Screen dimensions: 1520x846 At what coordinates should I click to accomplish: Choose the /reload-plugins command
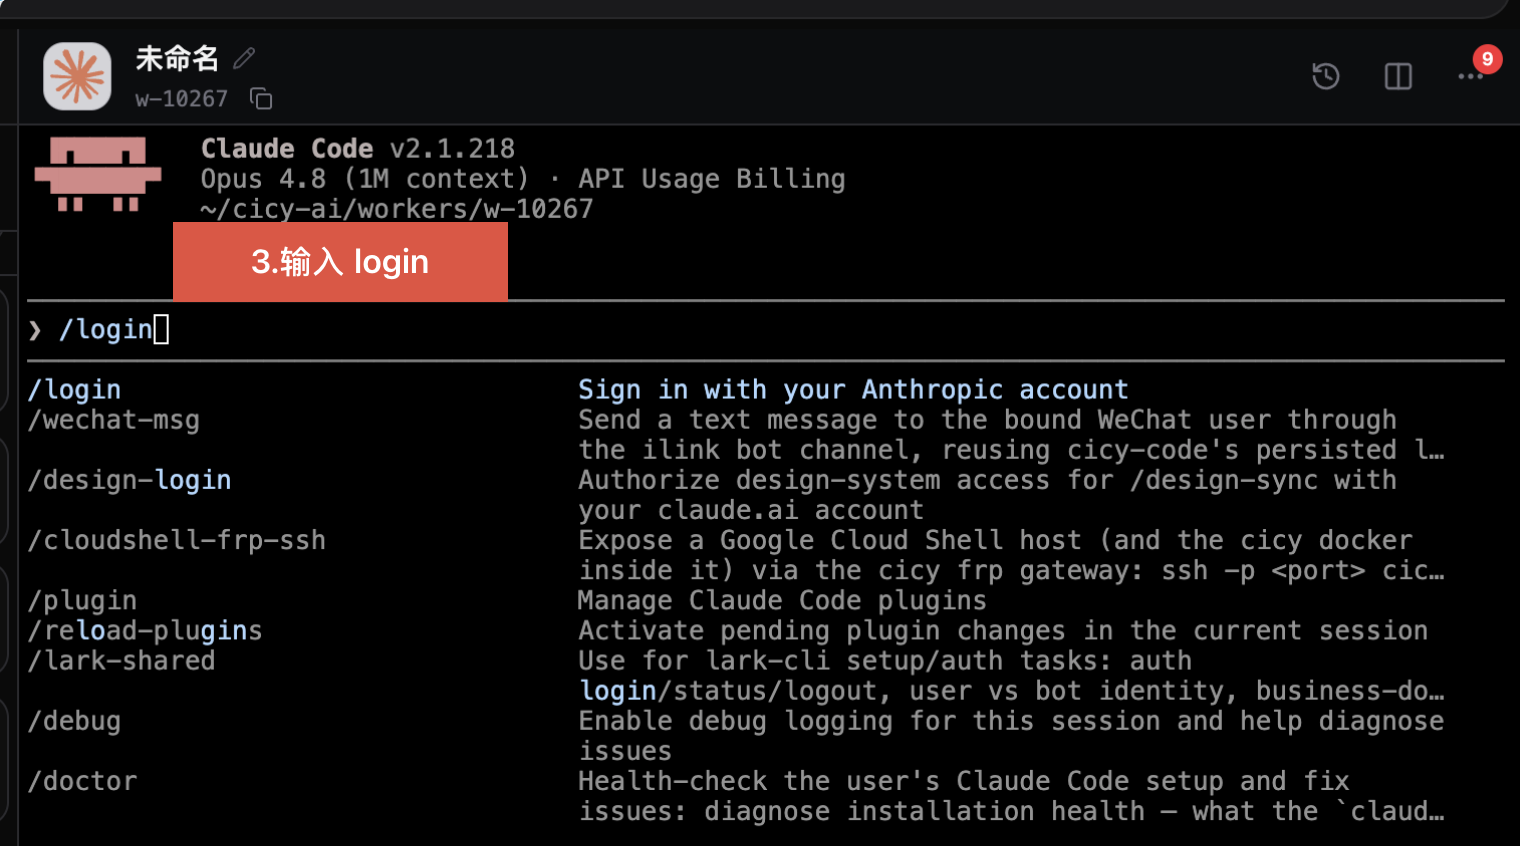[x=145, y=630]
